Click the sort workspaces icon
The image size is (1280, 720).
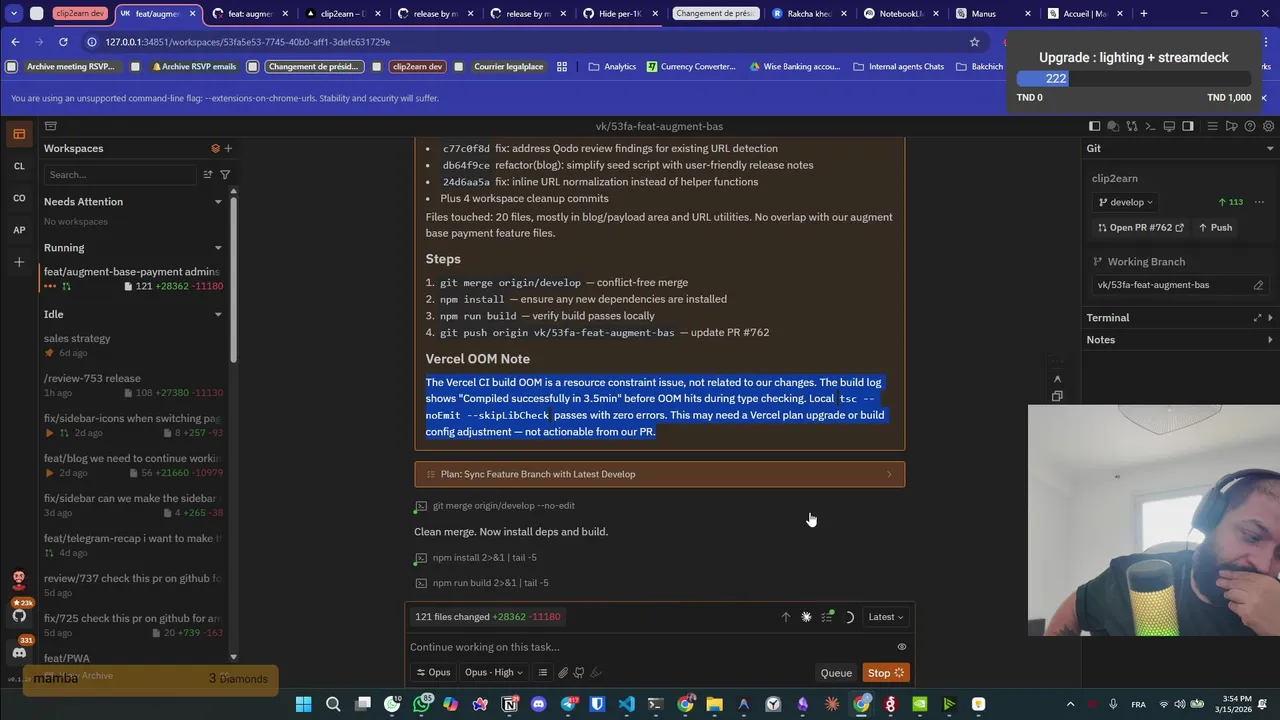point(208,174)
